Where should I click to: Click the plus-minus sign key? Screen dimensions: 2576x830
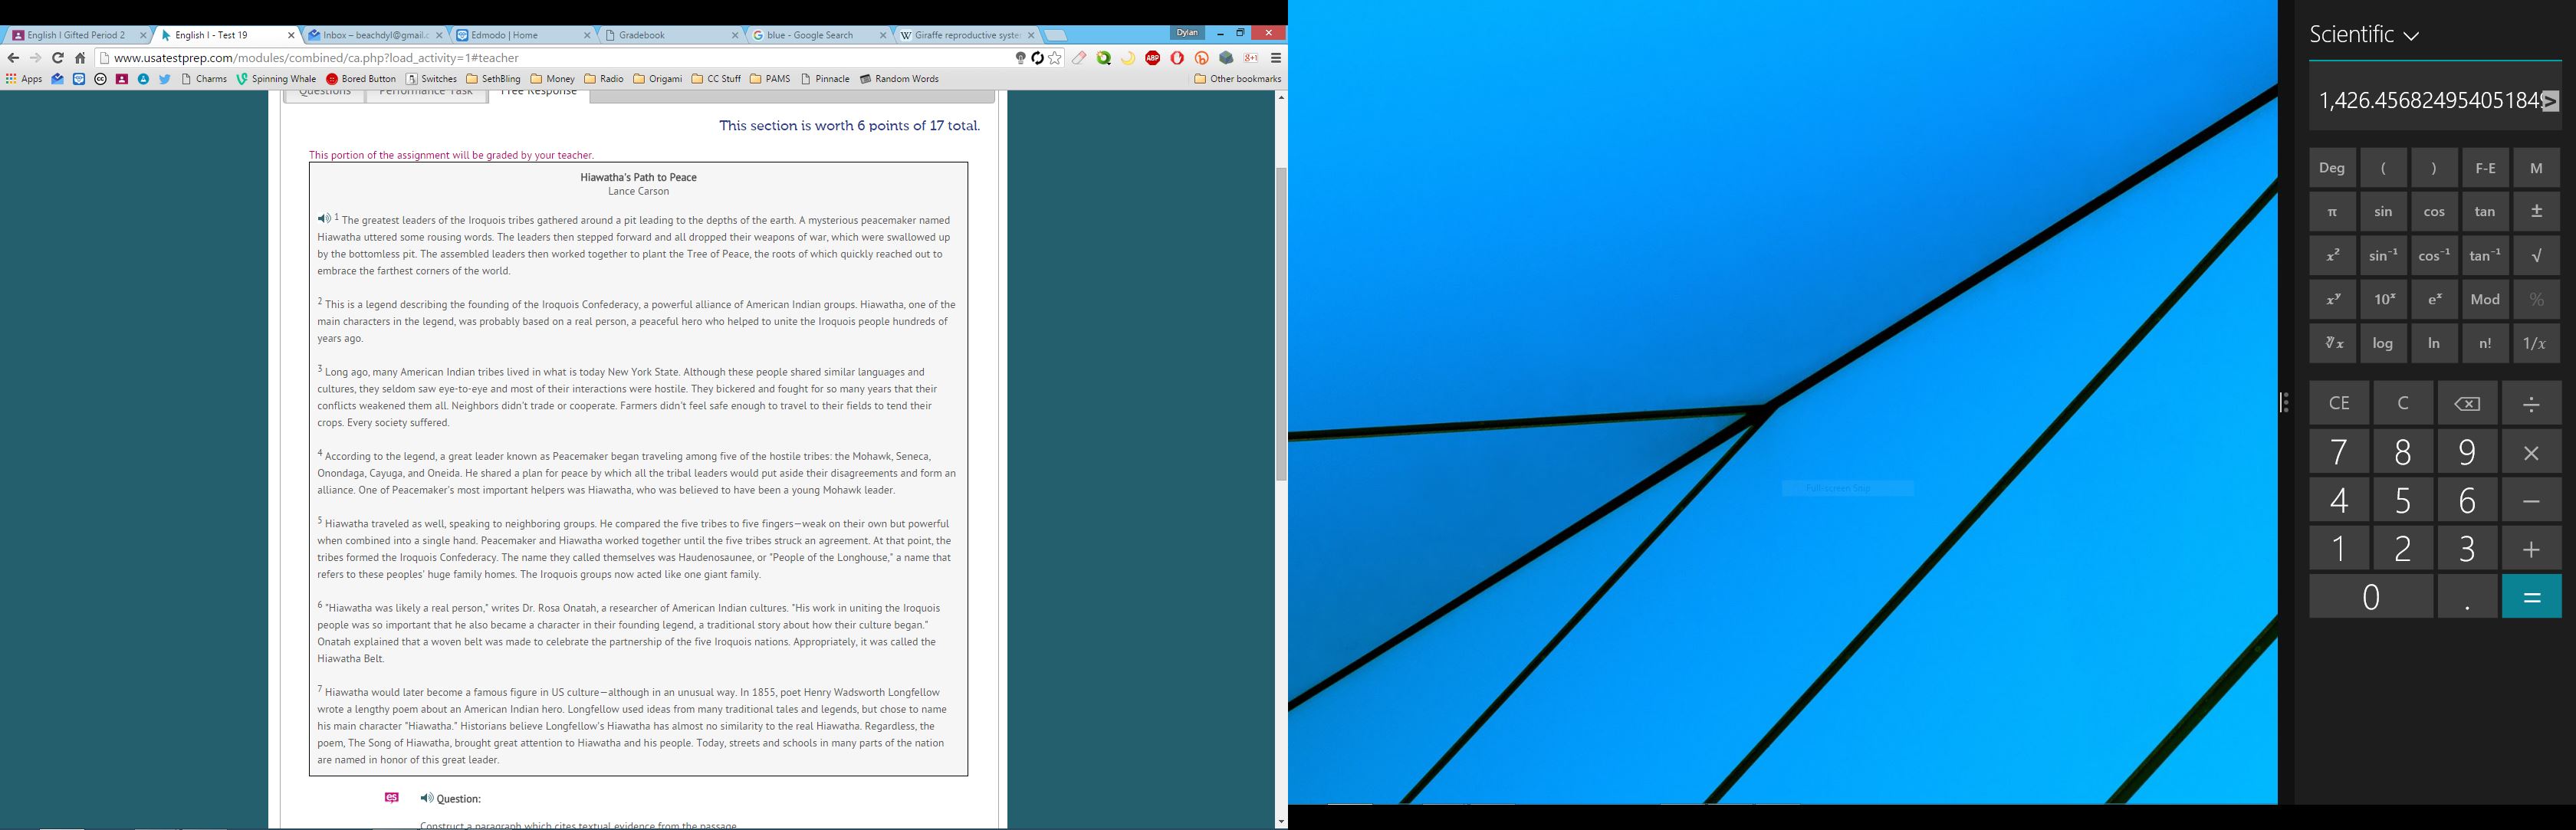2536,212
